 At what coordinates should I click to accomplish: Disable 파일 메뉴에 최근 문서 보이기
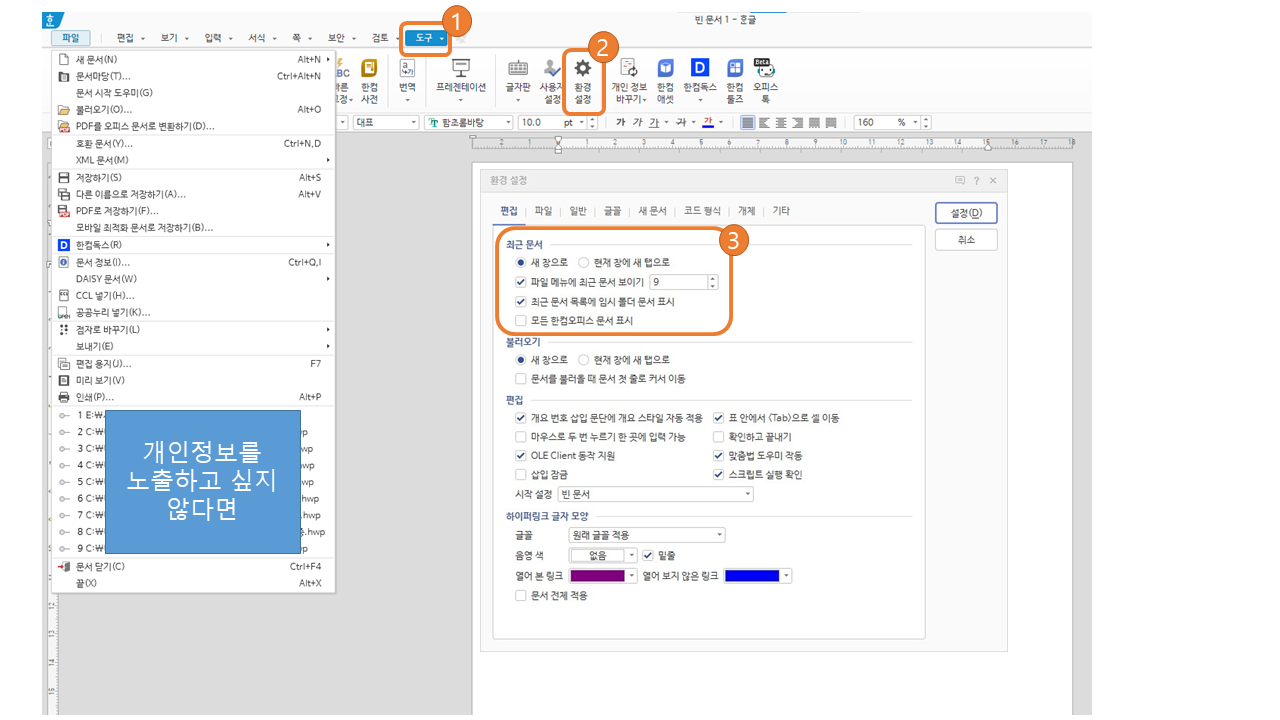point(521,282)
